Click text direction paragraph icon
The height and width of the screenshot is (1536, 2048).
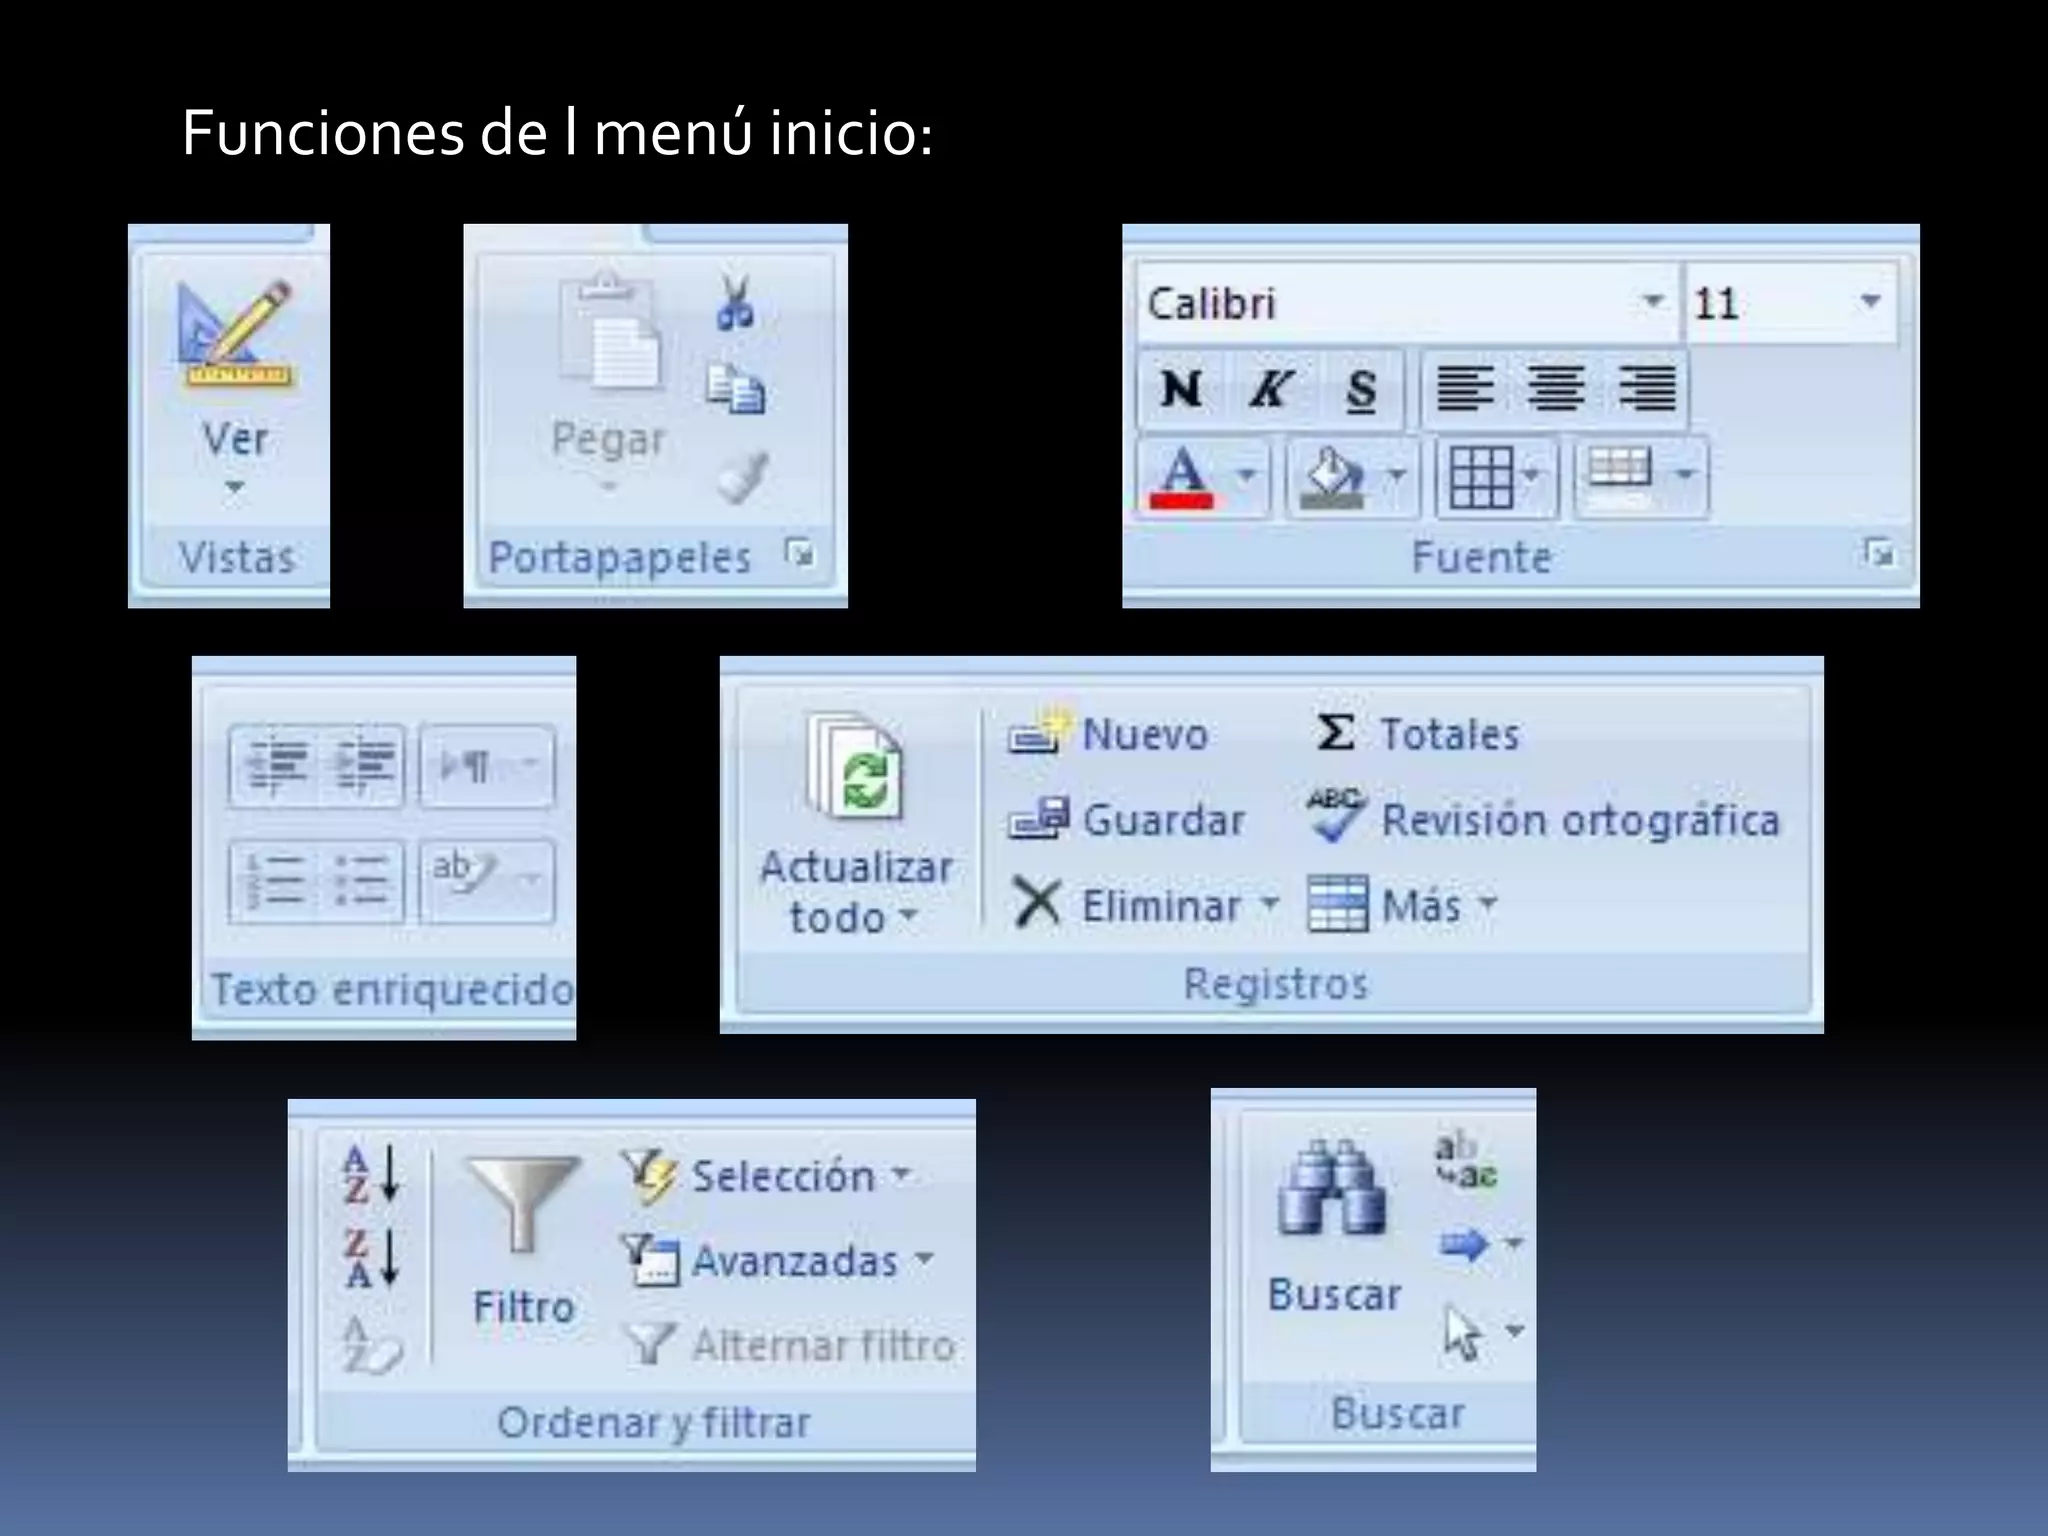[466, 766]
